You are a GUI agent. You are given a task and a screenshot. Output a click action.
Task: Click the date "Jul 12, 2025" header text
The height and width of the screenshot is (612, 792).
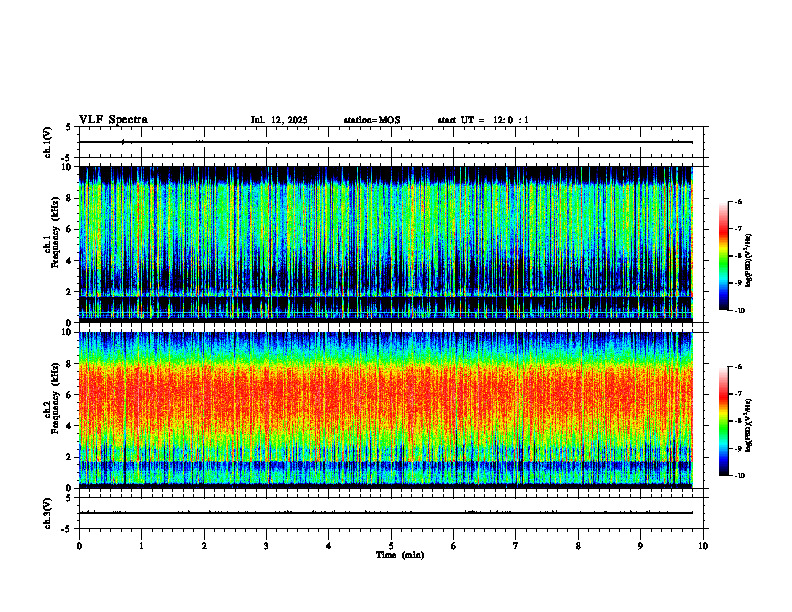(279, 120)
